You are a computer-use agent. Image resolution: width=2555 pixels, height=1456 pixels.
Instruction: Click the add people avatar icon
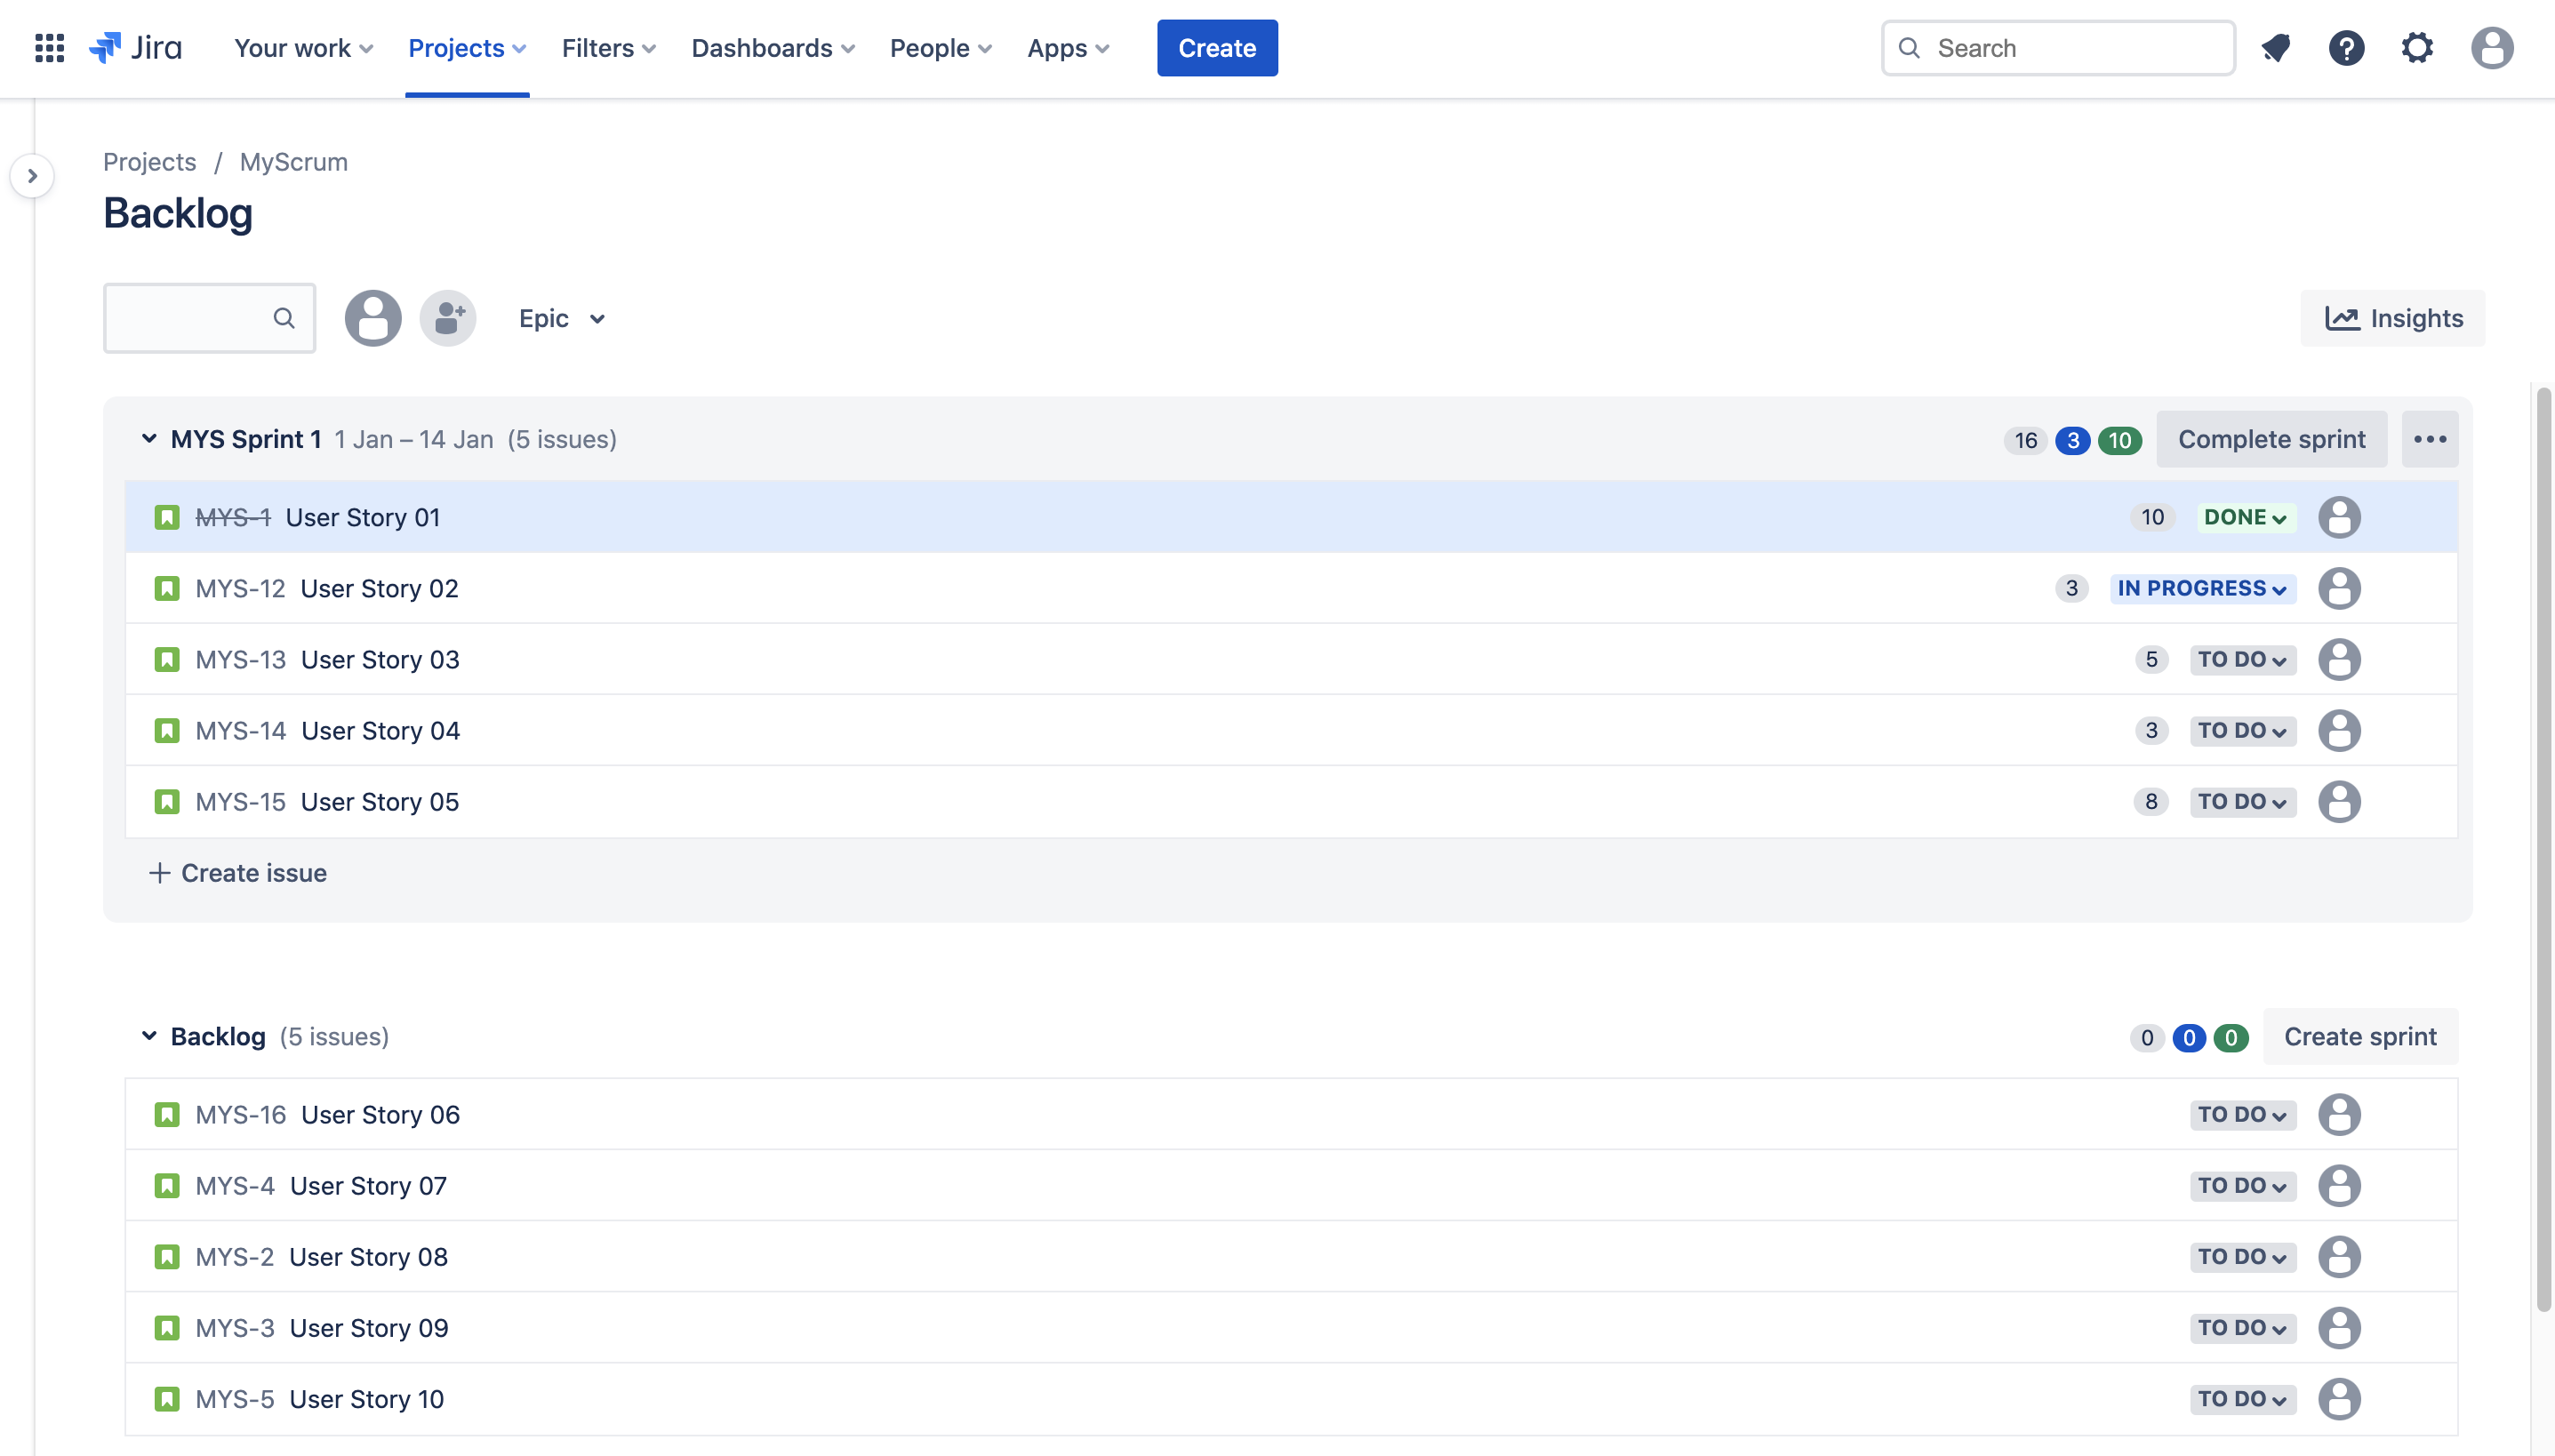(447, 318)
